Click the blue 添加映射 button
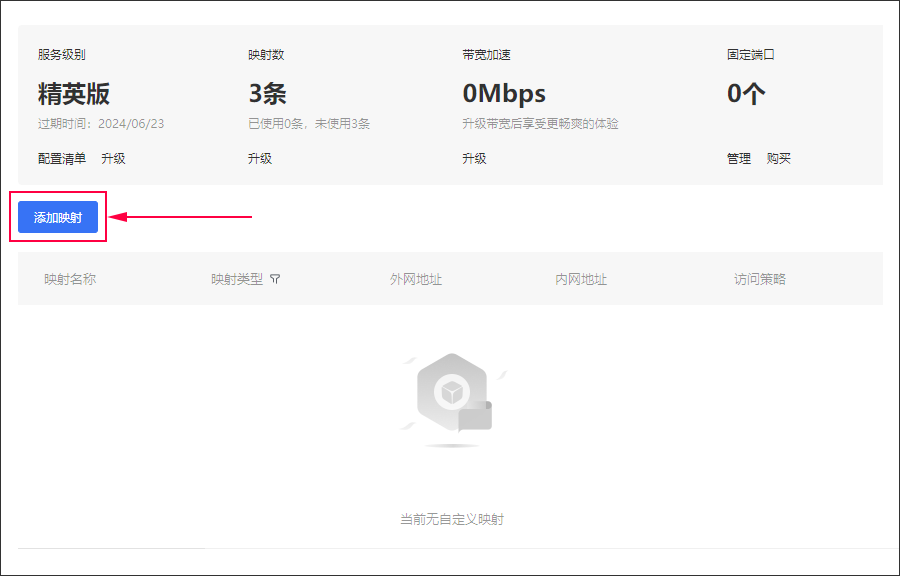The width and height of the screenshot is (900, 576). coord(57,216)
